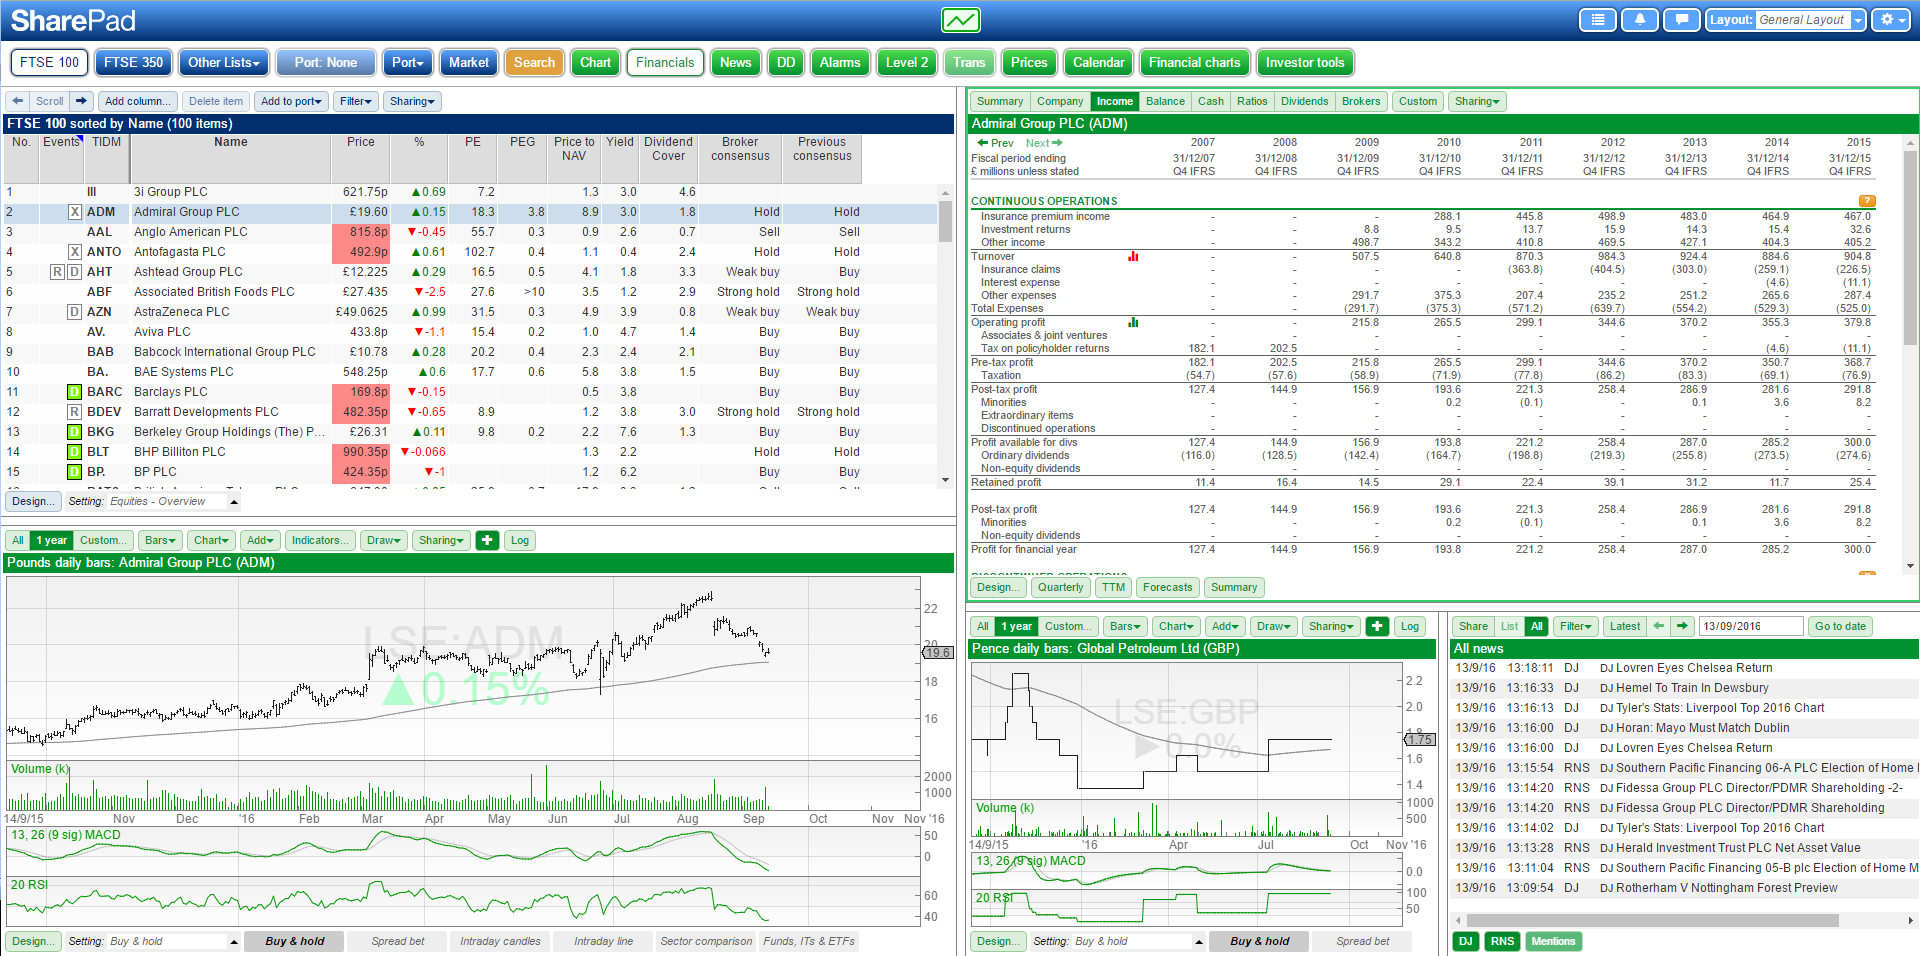The height and width of the screenshot is (956, 1920).
Task: Click the right scroll arrow in list toolbar
Action: (82, 101)
